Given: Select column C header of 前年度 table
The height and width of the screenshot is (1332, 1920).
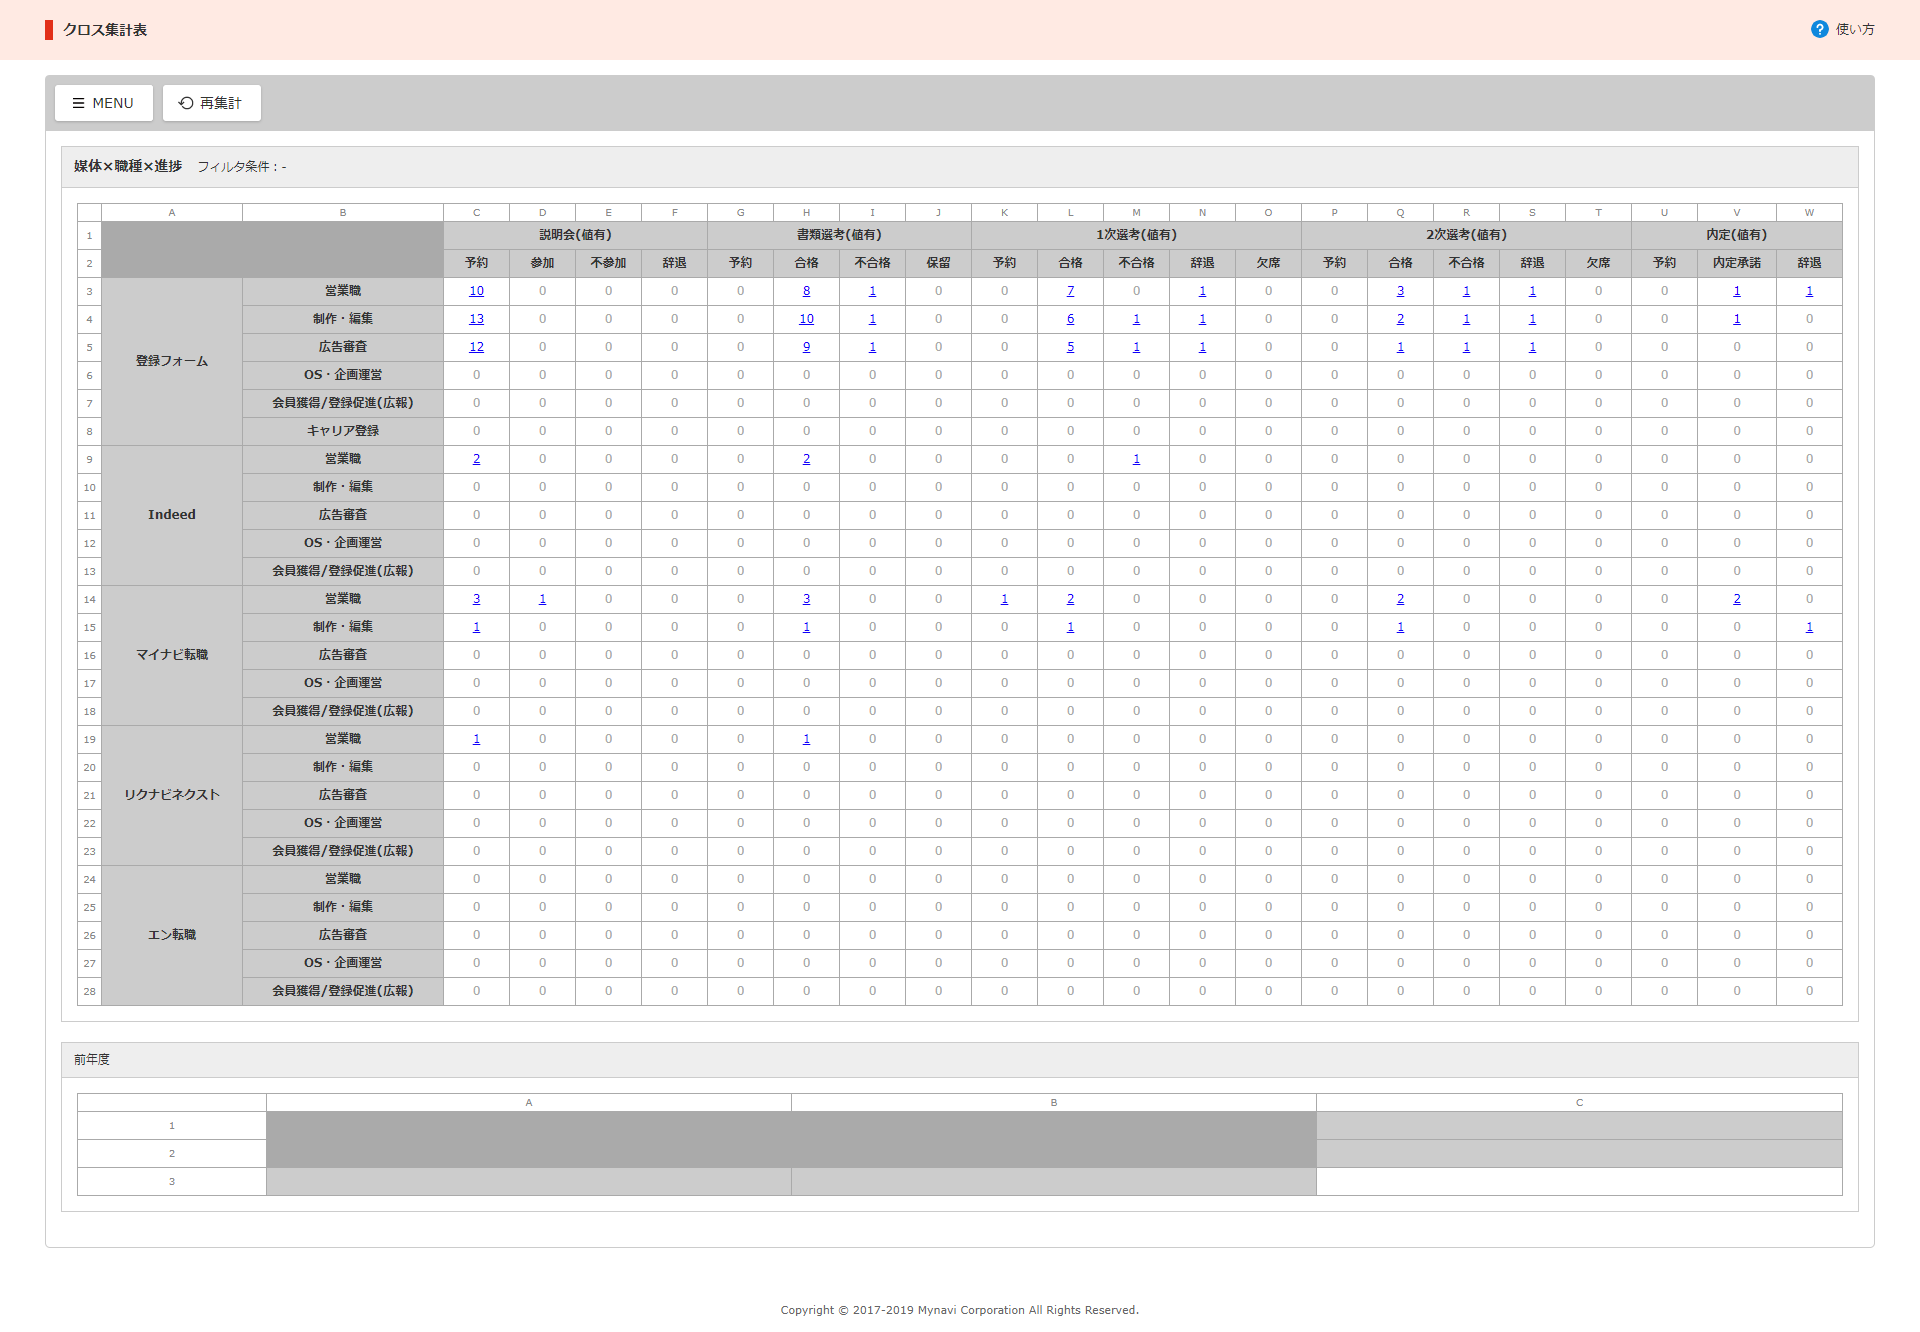Looking at the screenshot, I should pyautogui.click(x=1579, y=1102).
